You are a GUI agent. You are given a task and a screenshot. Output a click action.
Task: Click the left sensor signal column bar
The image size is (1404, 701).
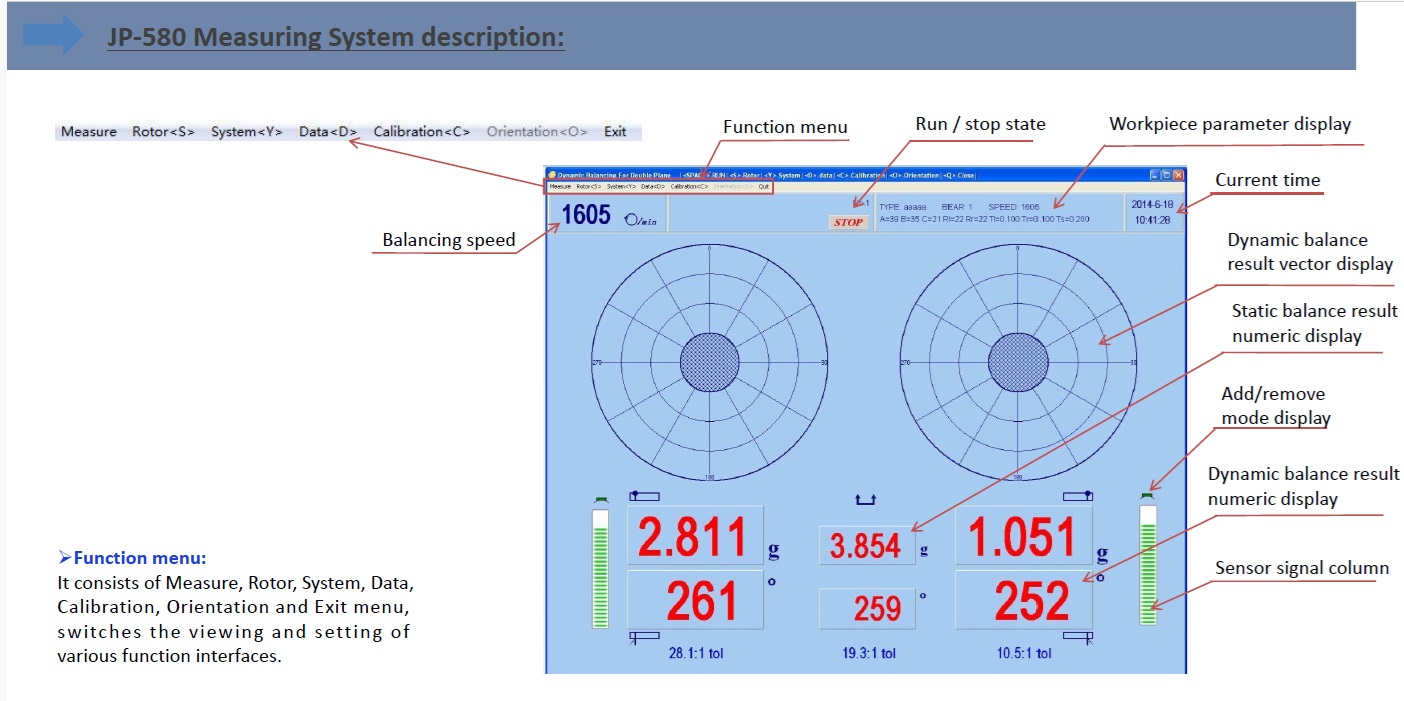pos(600,568)
